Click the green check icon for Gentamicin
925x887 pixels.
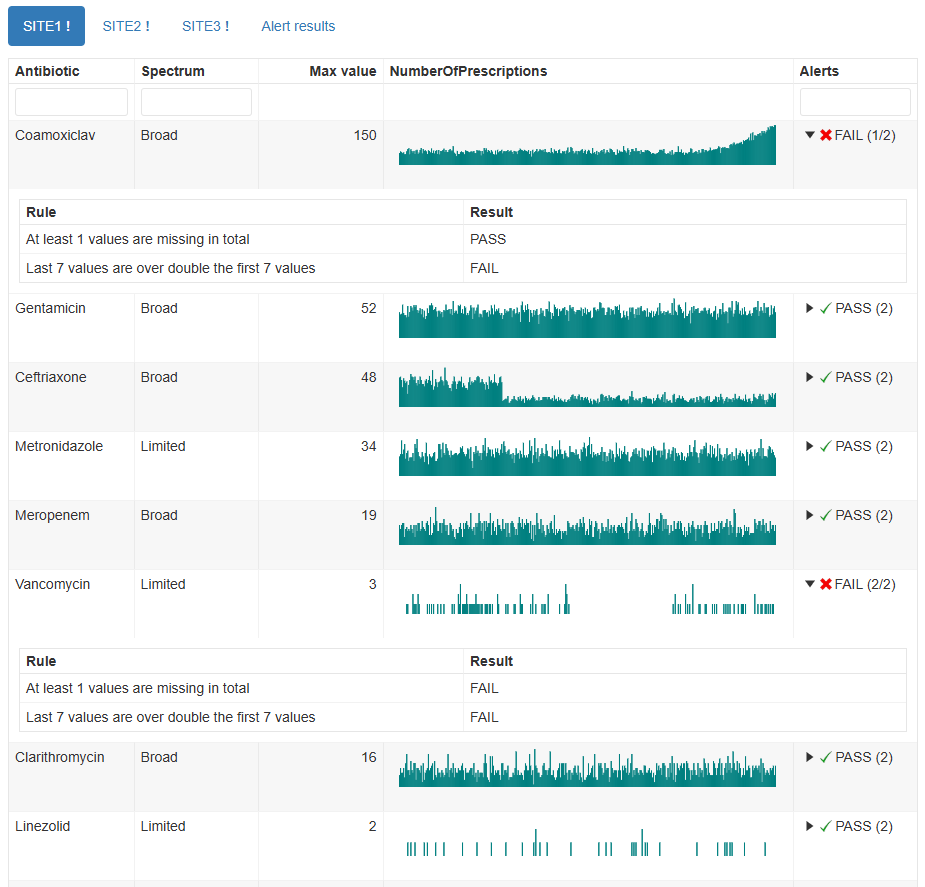pos(826,309)
